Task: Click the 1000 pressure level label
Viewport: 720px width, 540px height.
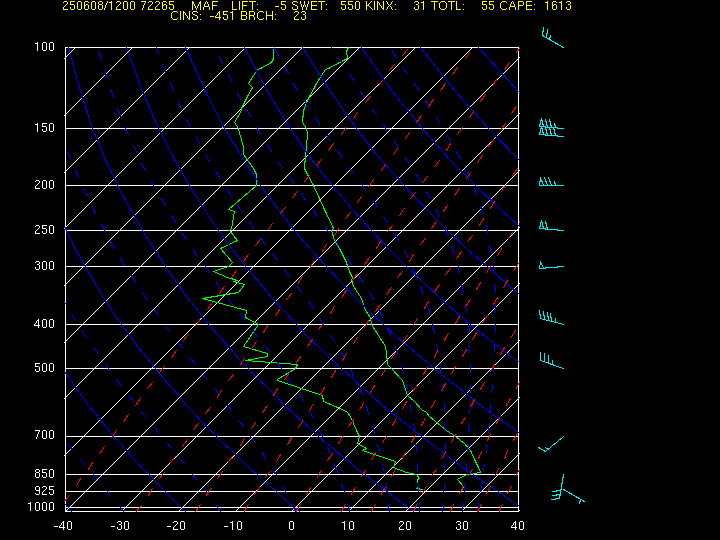Action: click(x=41, y=507)
